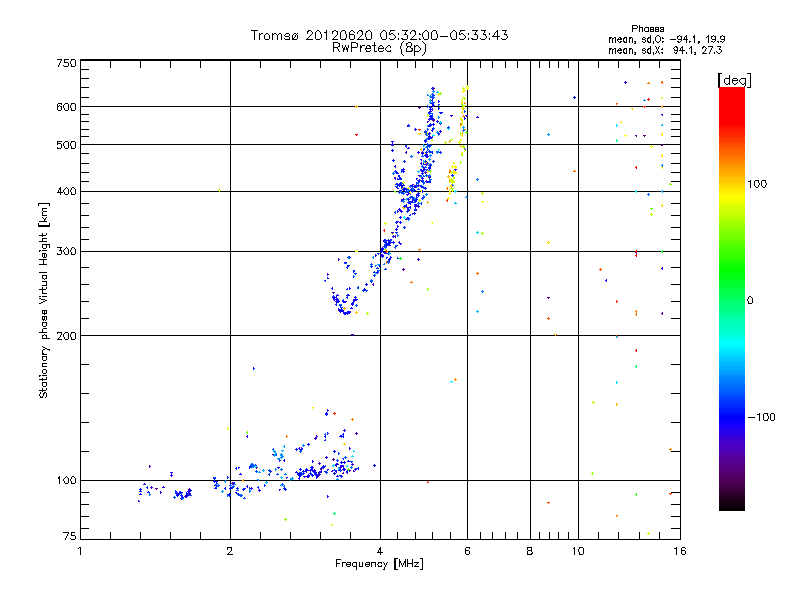
Task: Click the x-axis '1' tick label
Action: [x=80, y=551]
